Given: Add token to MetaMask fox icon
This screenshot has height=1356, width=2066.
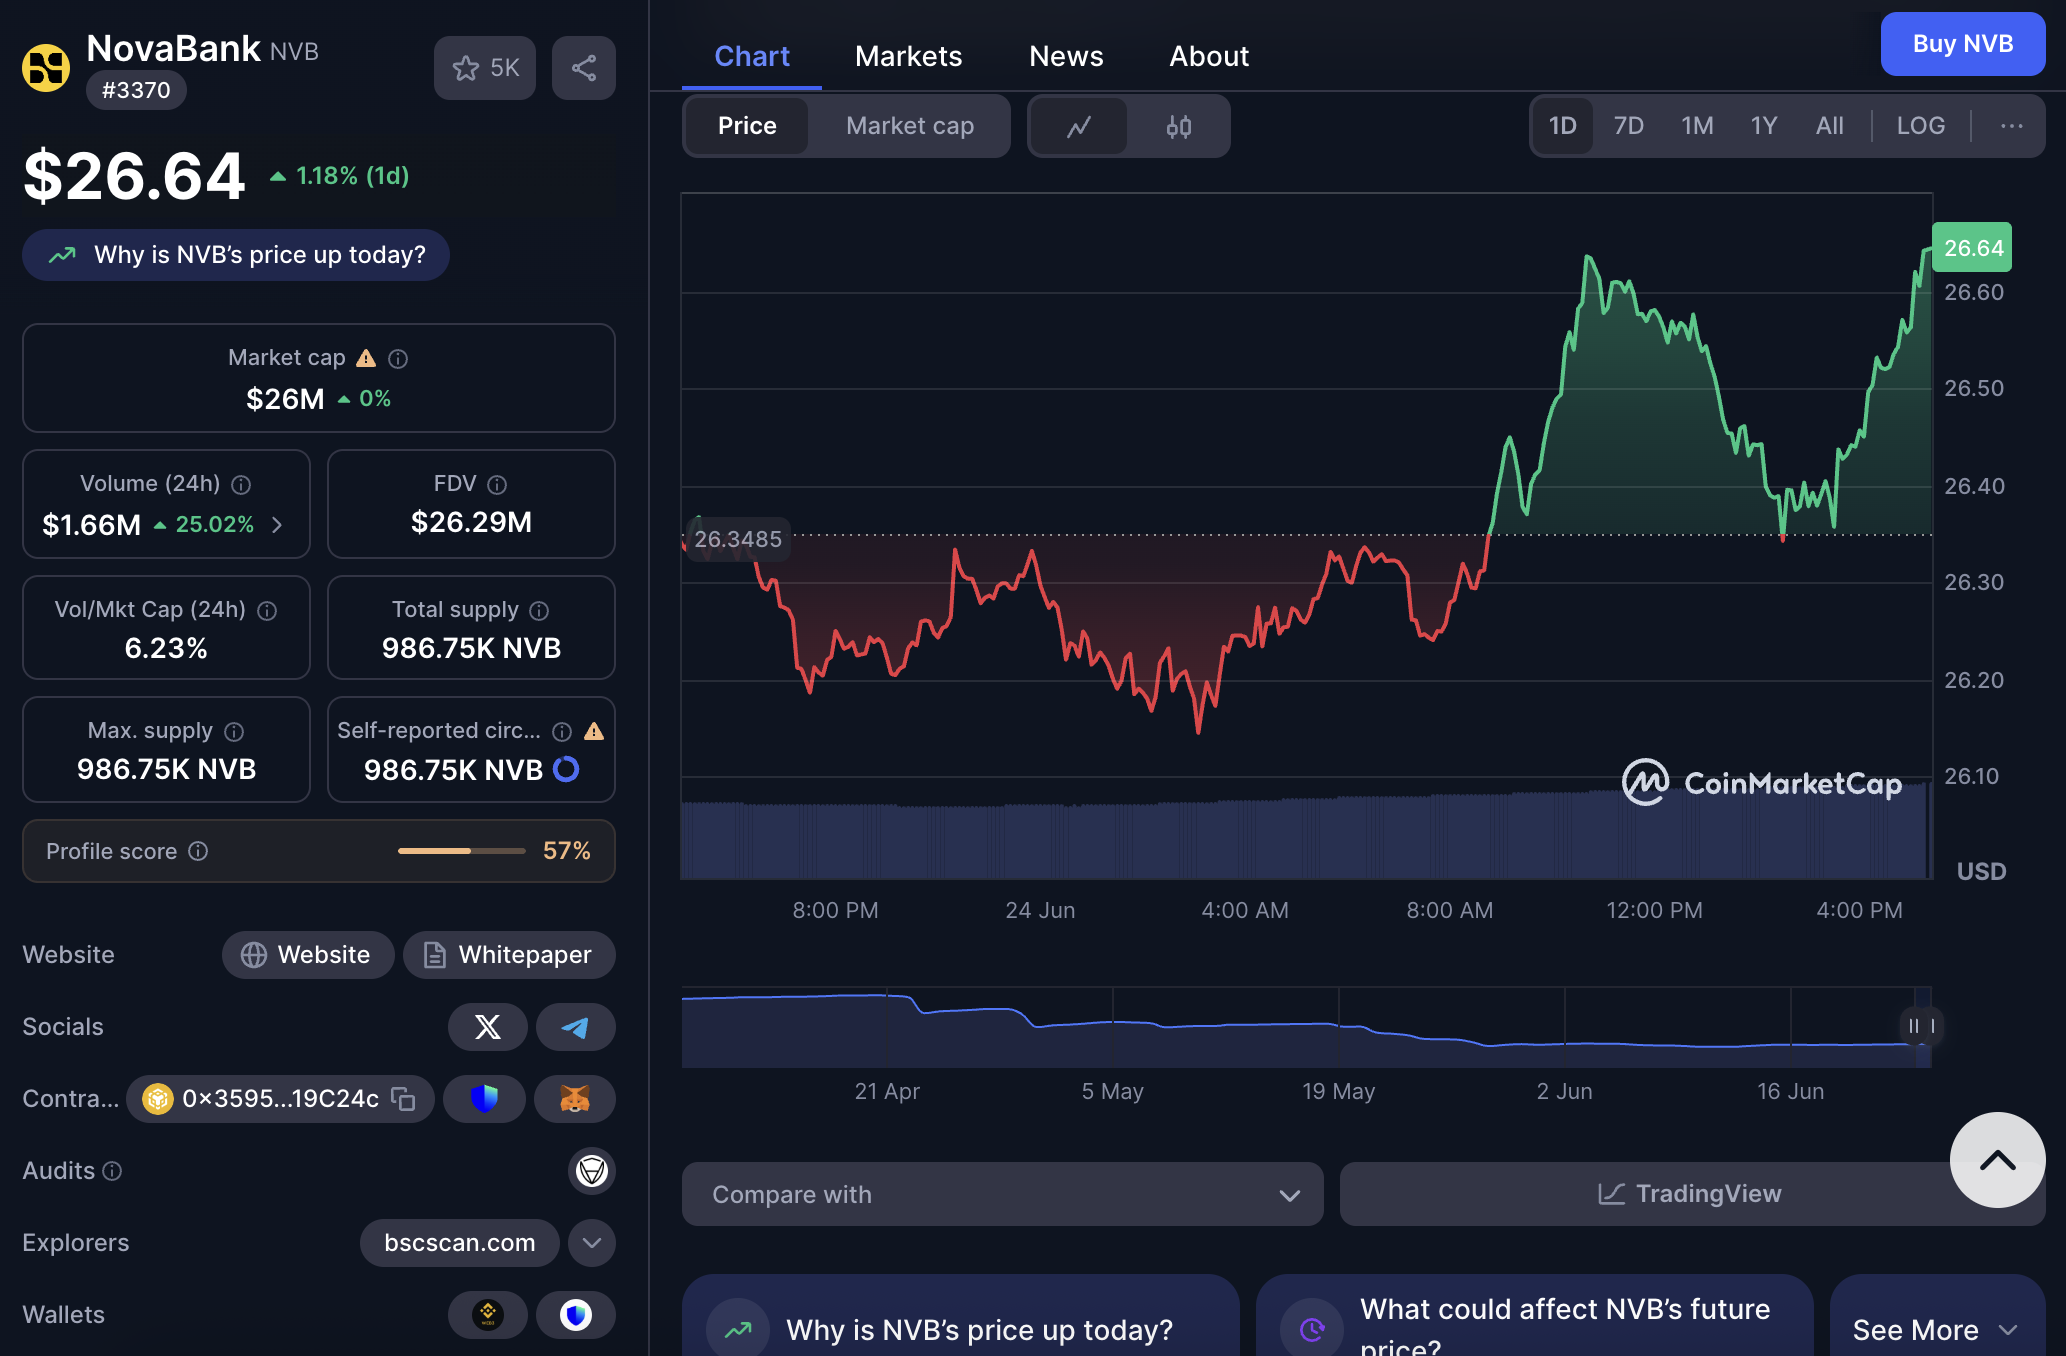Looking at the screenshot, I should tap(575, 1099).
